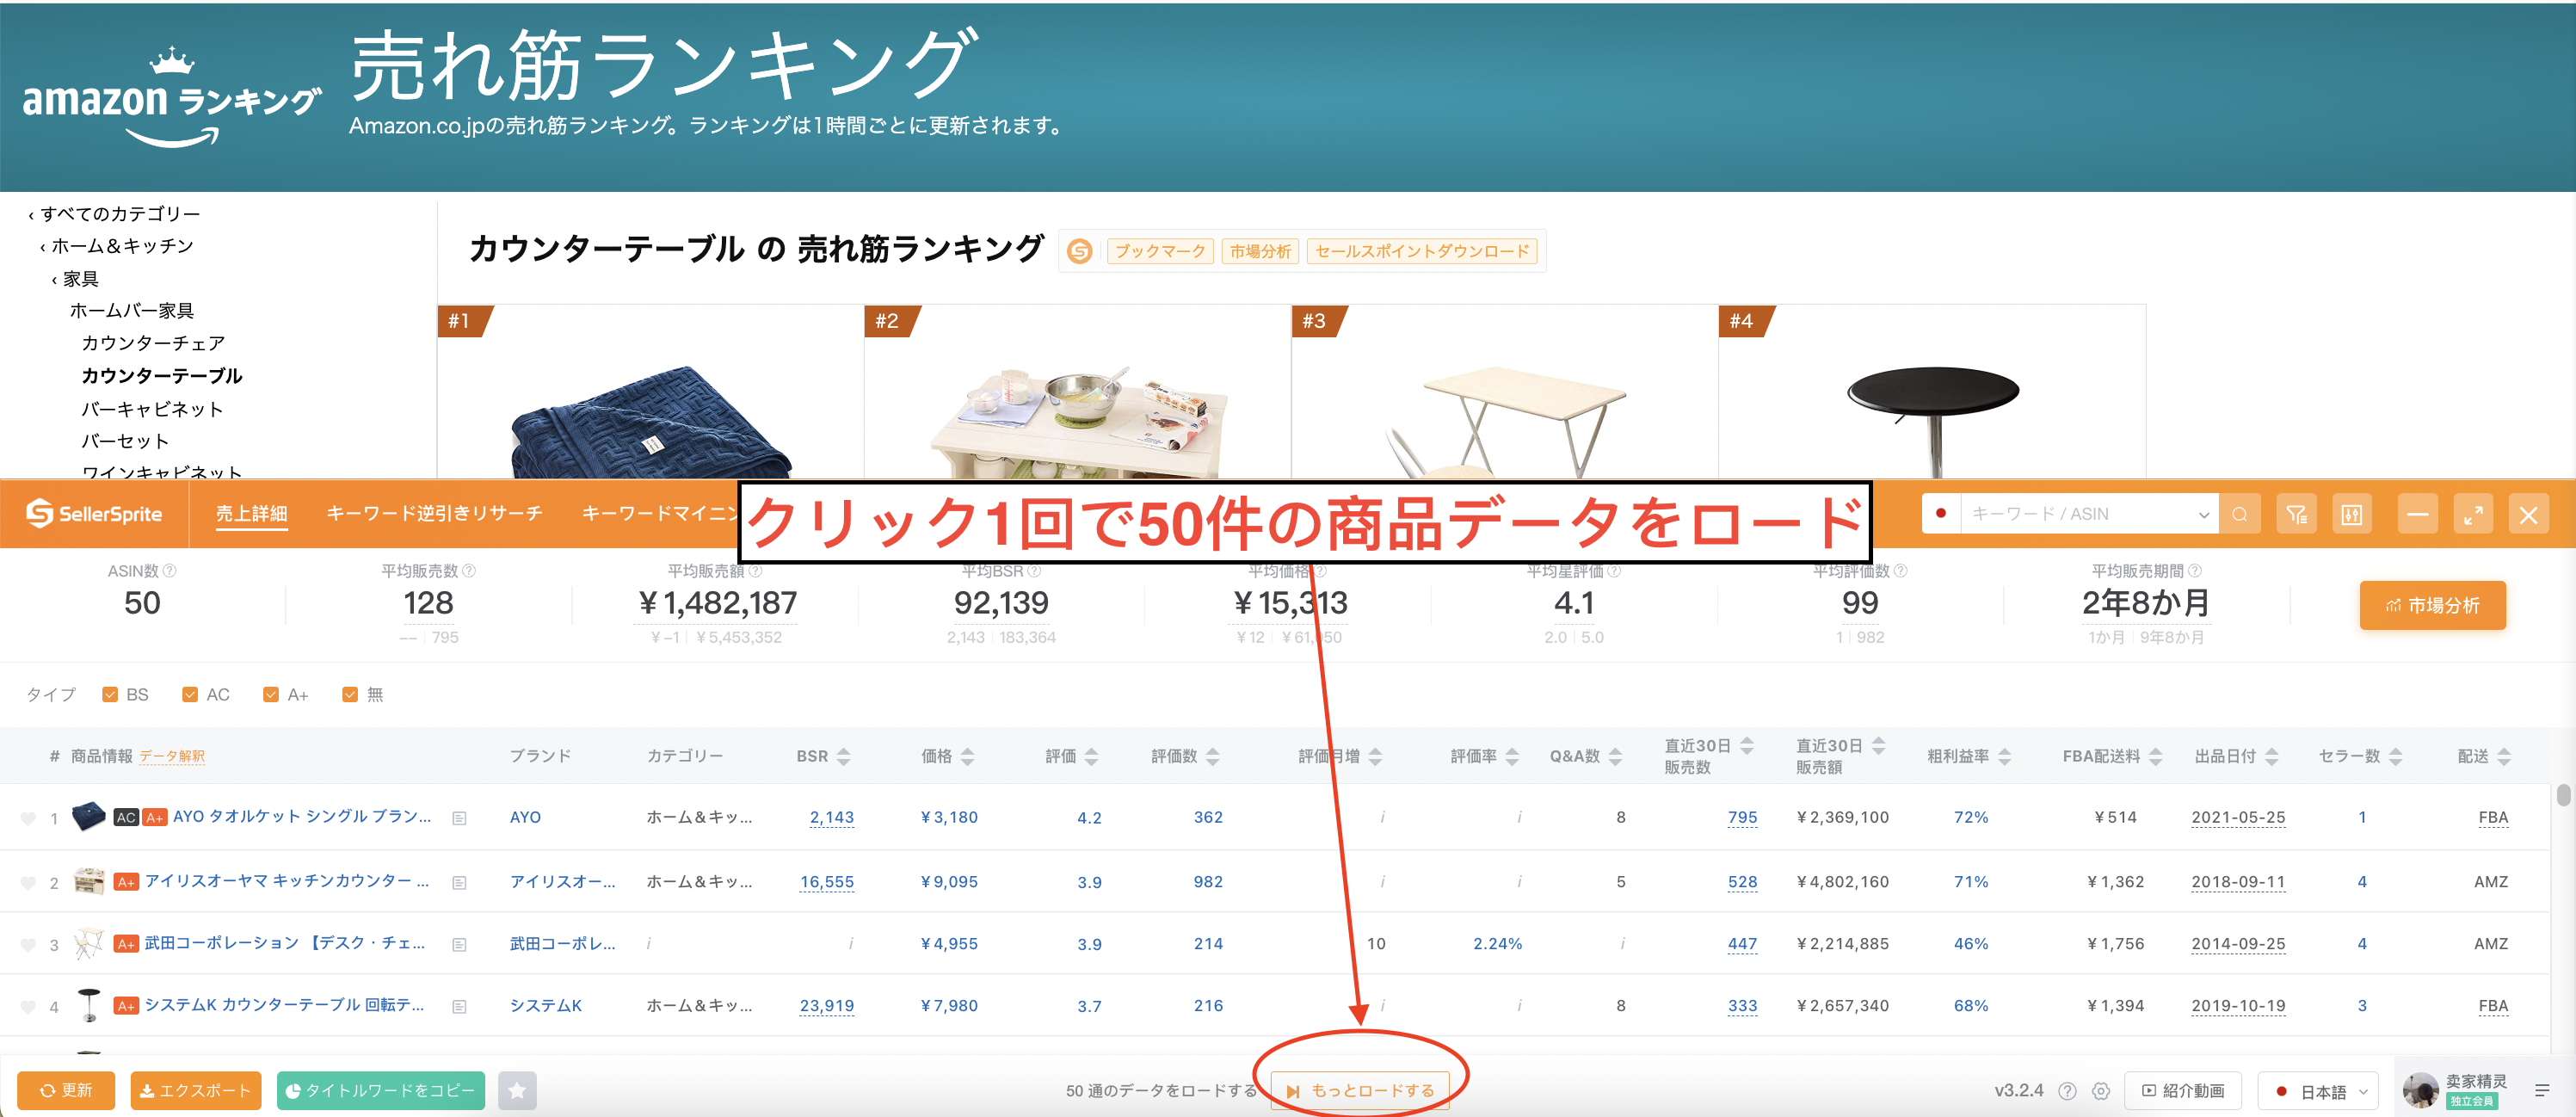This screenshot has height=1117, width=2576.
Task: Open the help question mark icon beside v3.2.4
Action: (x=2068, y=1091)
